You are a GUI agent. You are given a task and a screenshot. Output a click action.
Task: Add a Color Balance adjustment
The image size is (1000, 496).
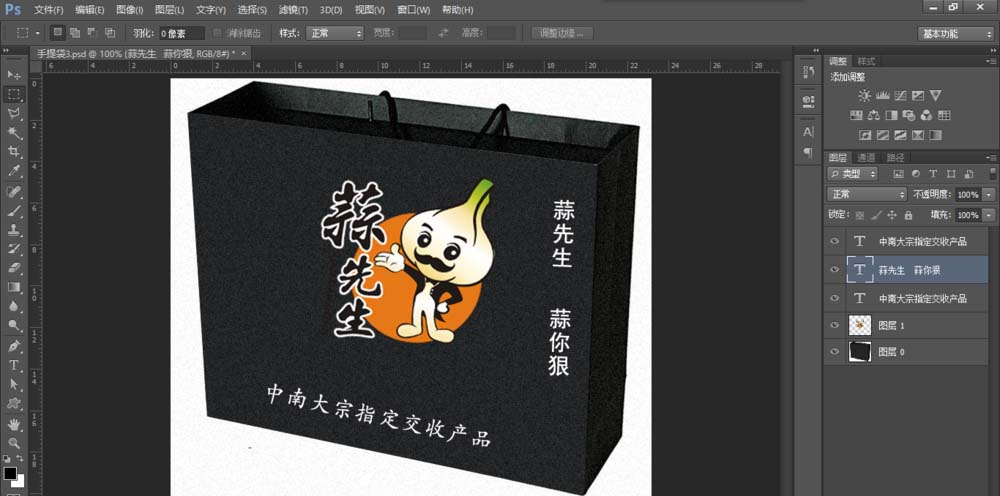(x=874, y=115)
